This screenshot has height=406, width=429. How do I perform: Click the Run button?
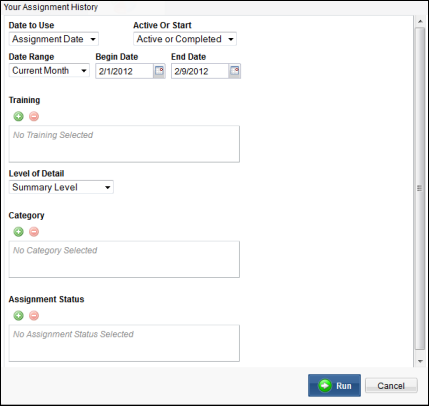pos(334,386)
